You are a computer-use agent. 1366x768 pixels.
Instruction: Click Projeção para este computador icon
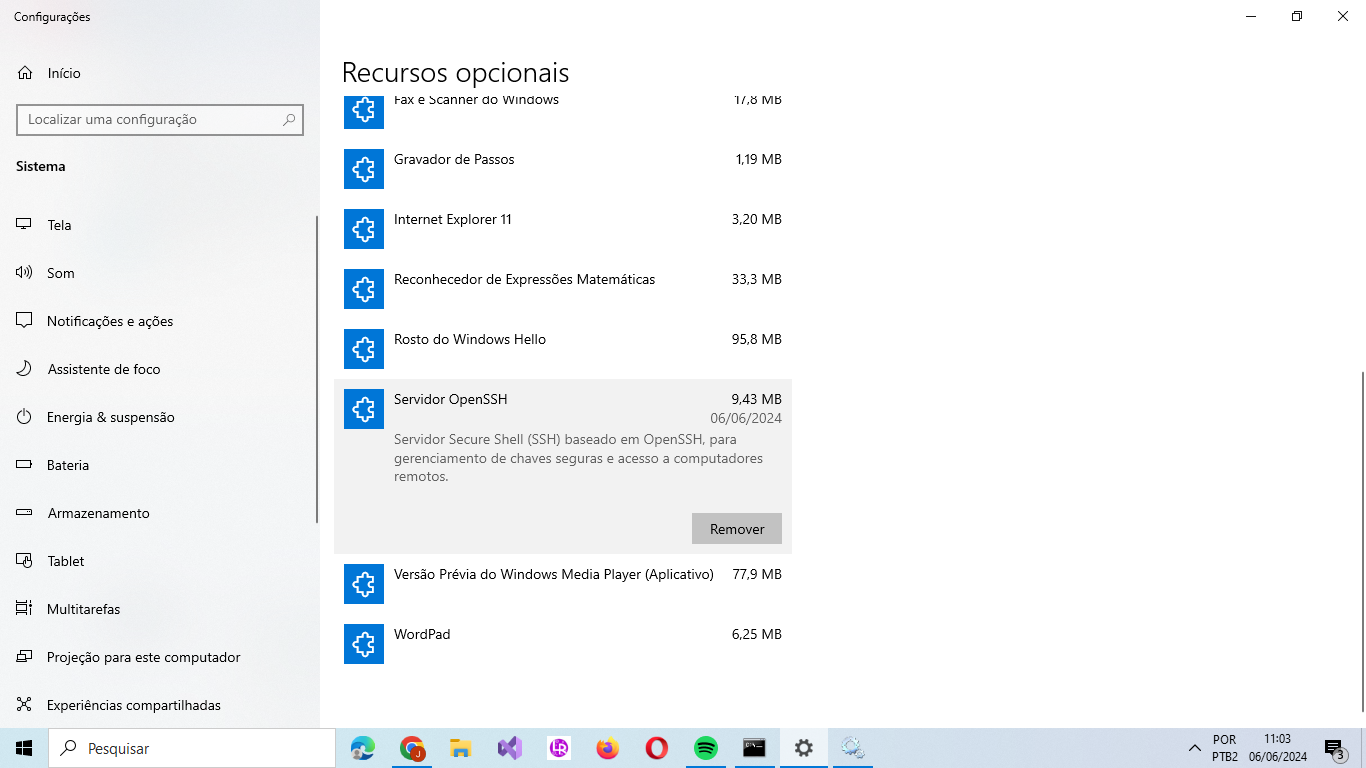coord(25,657)
